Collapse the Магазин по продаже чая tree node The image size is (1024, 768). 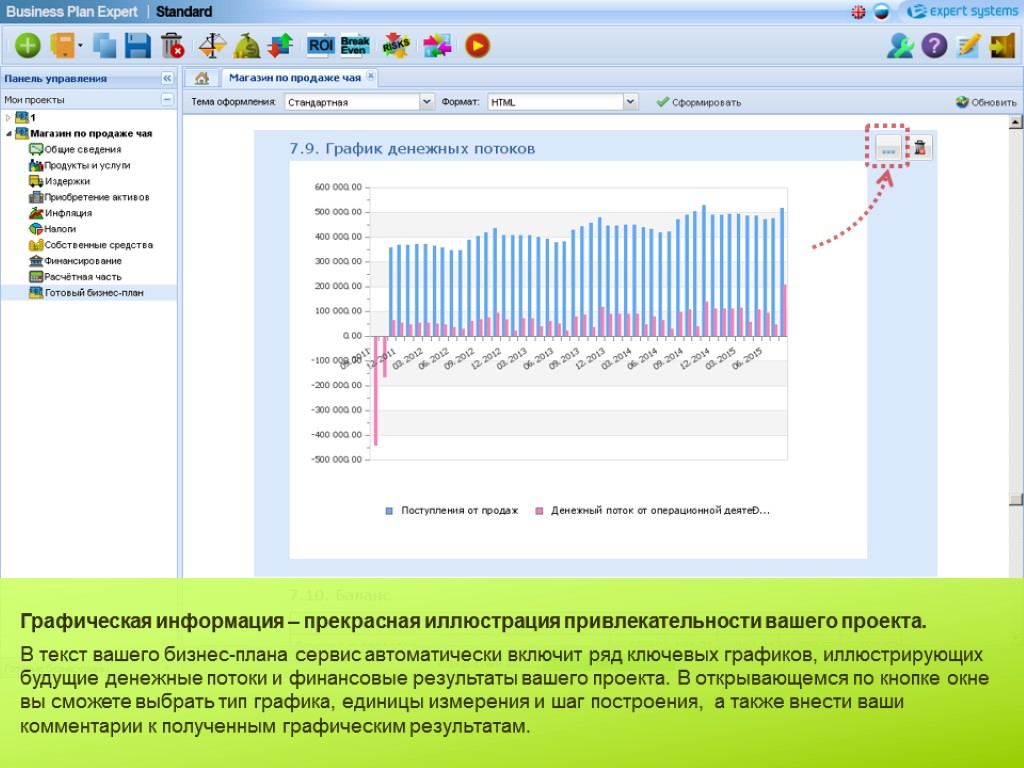point(8,133)
